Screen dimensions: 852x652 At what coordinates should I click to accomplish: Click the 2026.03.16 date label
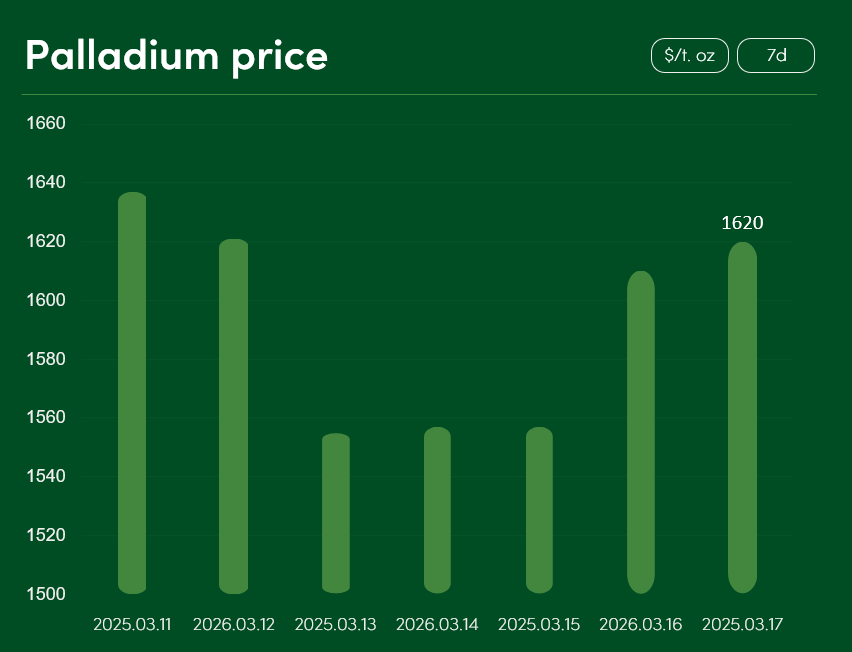pos(641,625)
